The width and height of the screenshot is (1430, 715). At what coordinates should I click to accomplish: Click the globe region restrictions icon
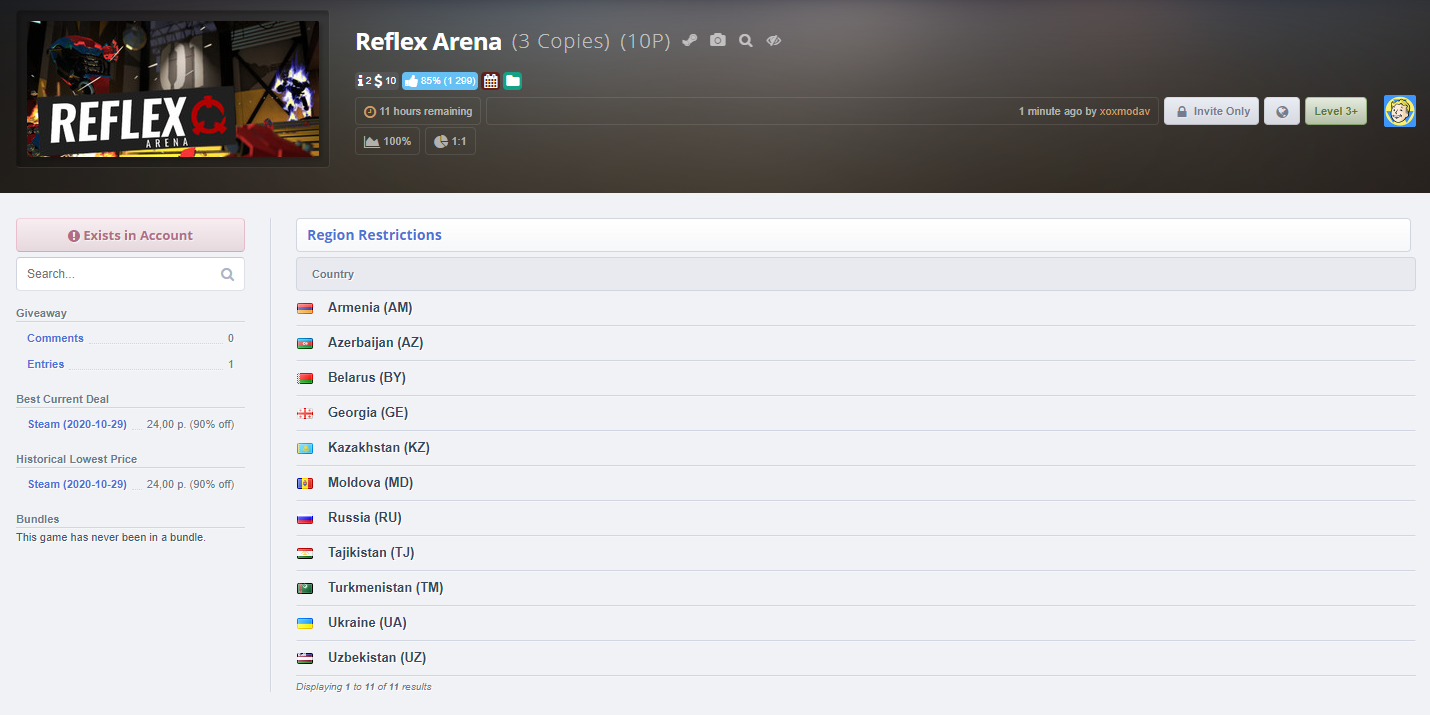(1282, 111)
